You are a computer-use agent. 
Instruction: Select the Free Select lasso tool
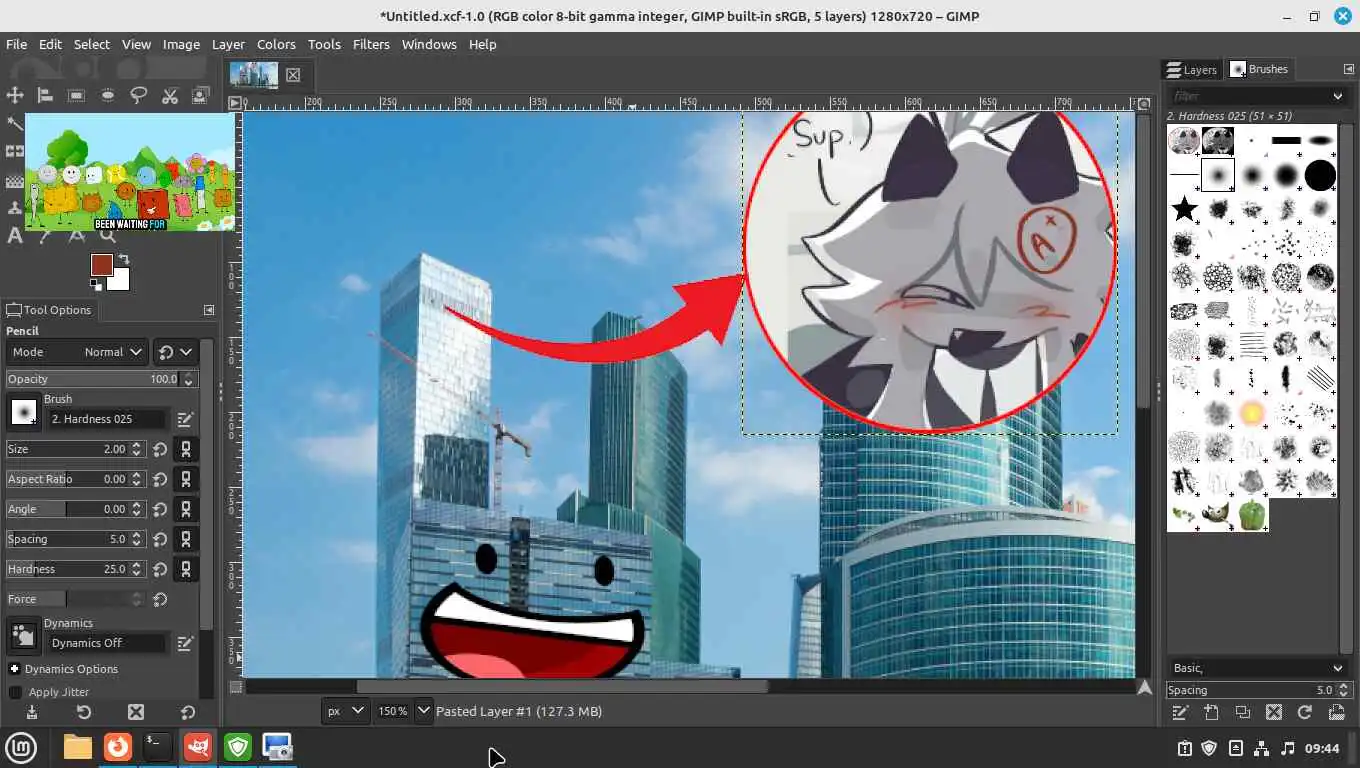point(138,95)
